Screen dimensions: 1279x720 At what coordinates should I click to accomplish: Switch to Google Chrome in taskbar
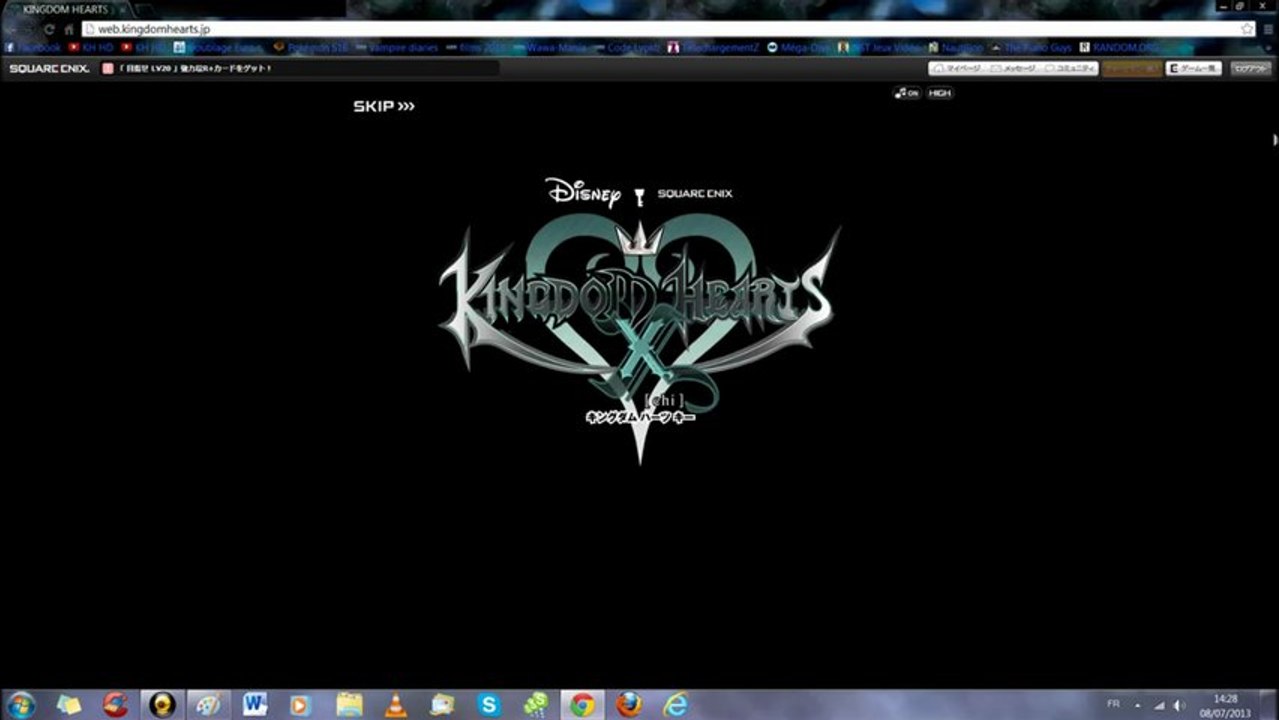(582, 704)
